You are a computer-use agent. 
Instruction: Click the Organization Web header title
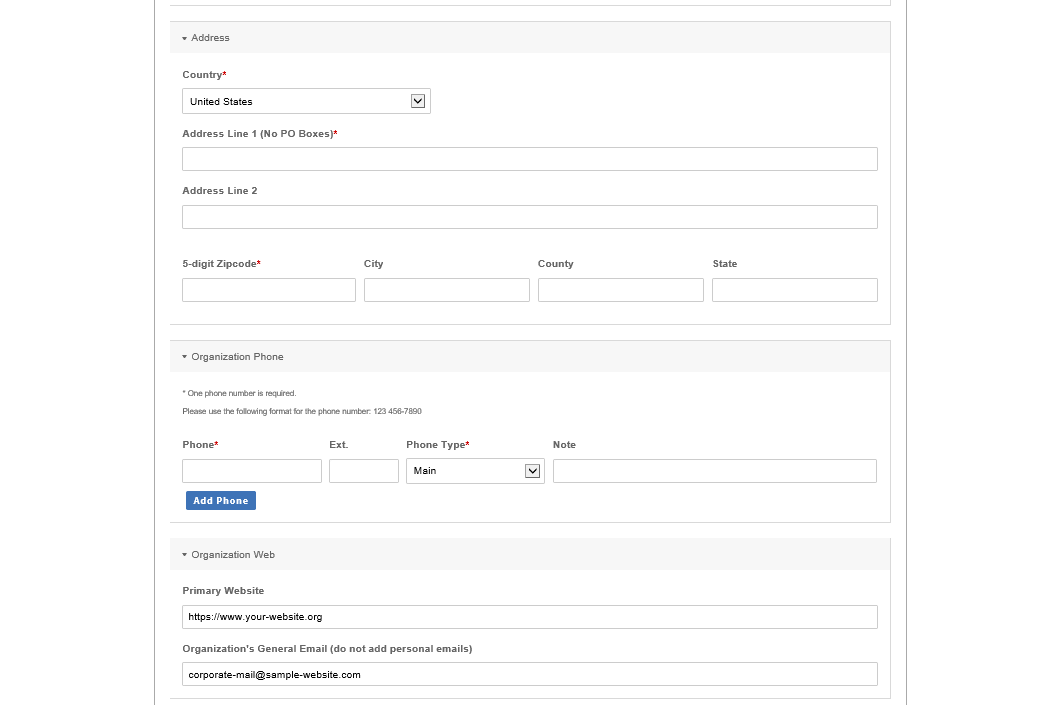pos(233,555)
